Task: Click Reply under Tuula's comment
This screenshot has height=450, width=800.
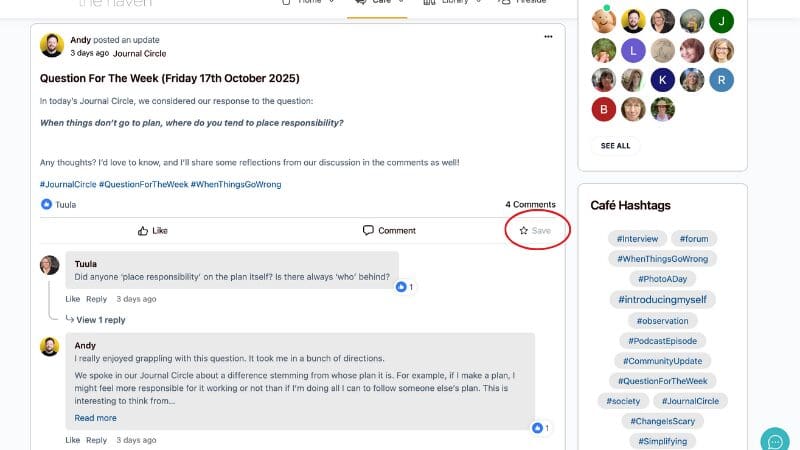Action: click(96, 299)
